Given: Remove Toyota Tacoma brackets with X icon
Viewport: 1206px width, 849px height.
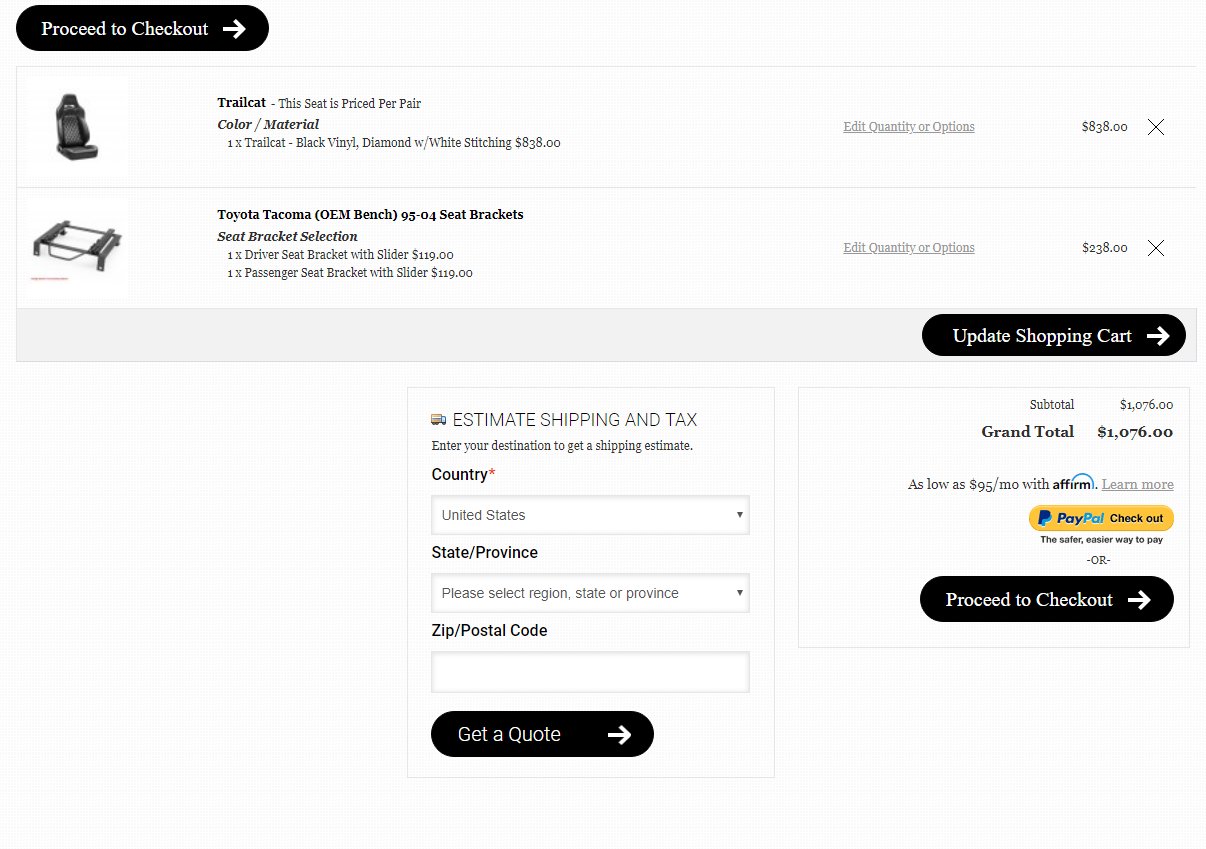Looking at the screenshot, I should point(1156,248).
